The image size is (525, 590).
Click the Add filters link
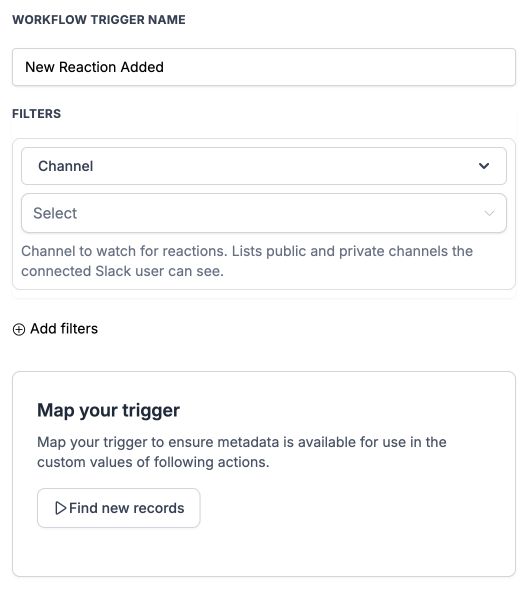click(55, 328)
